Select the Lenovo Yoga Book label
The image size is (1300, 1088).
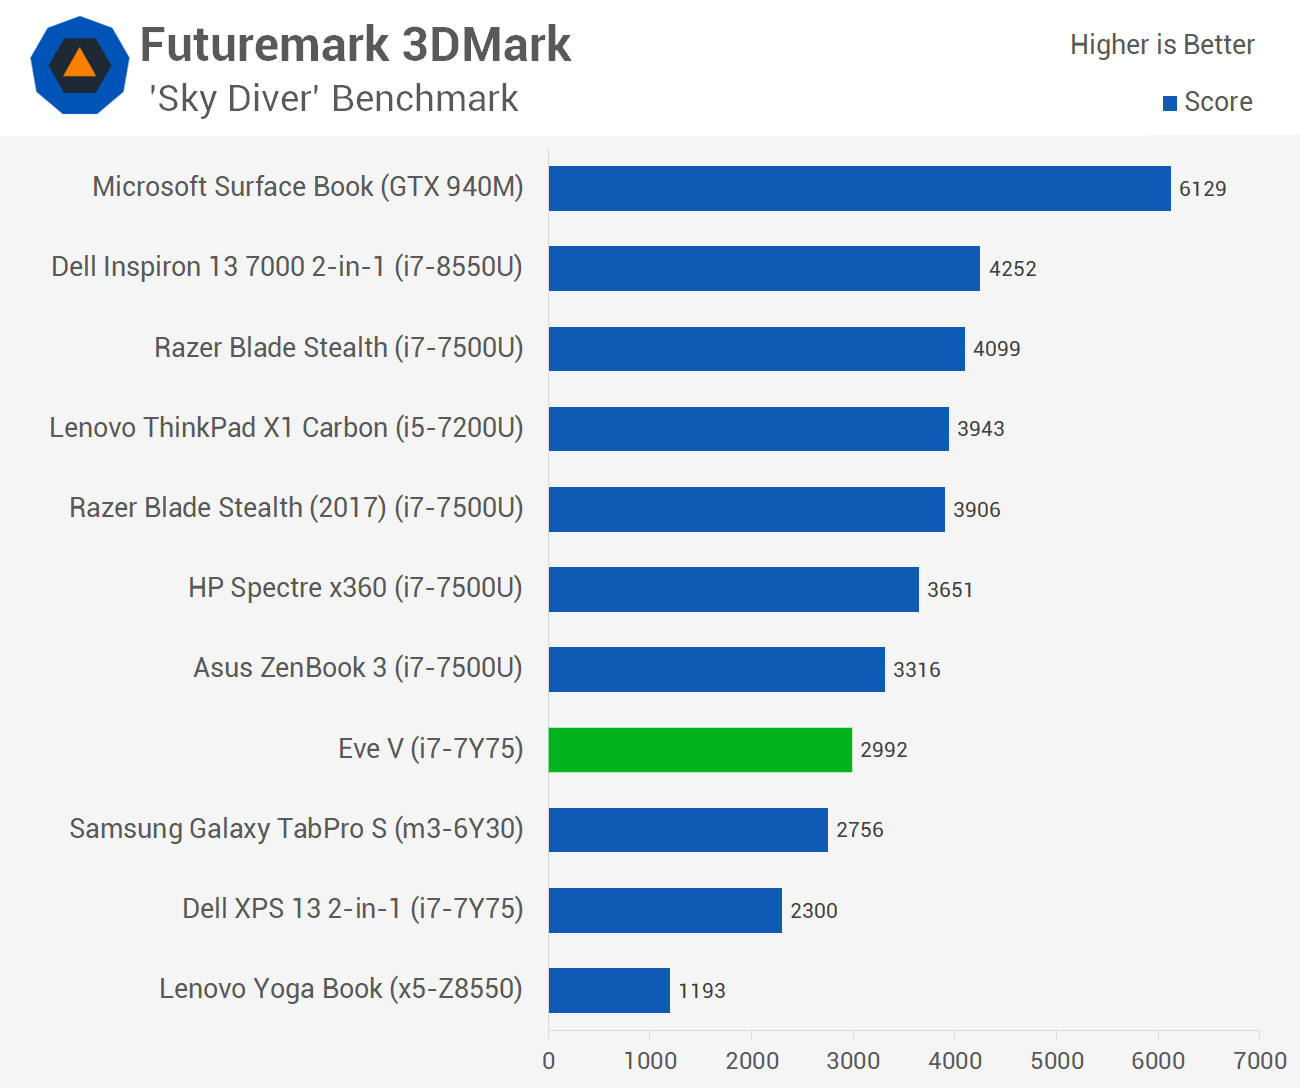coord(341,989)
